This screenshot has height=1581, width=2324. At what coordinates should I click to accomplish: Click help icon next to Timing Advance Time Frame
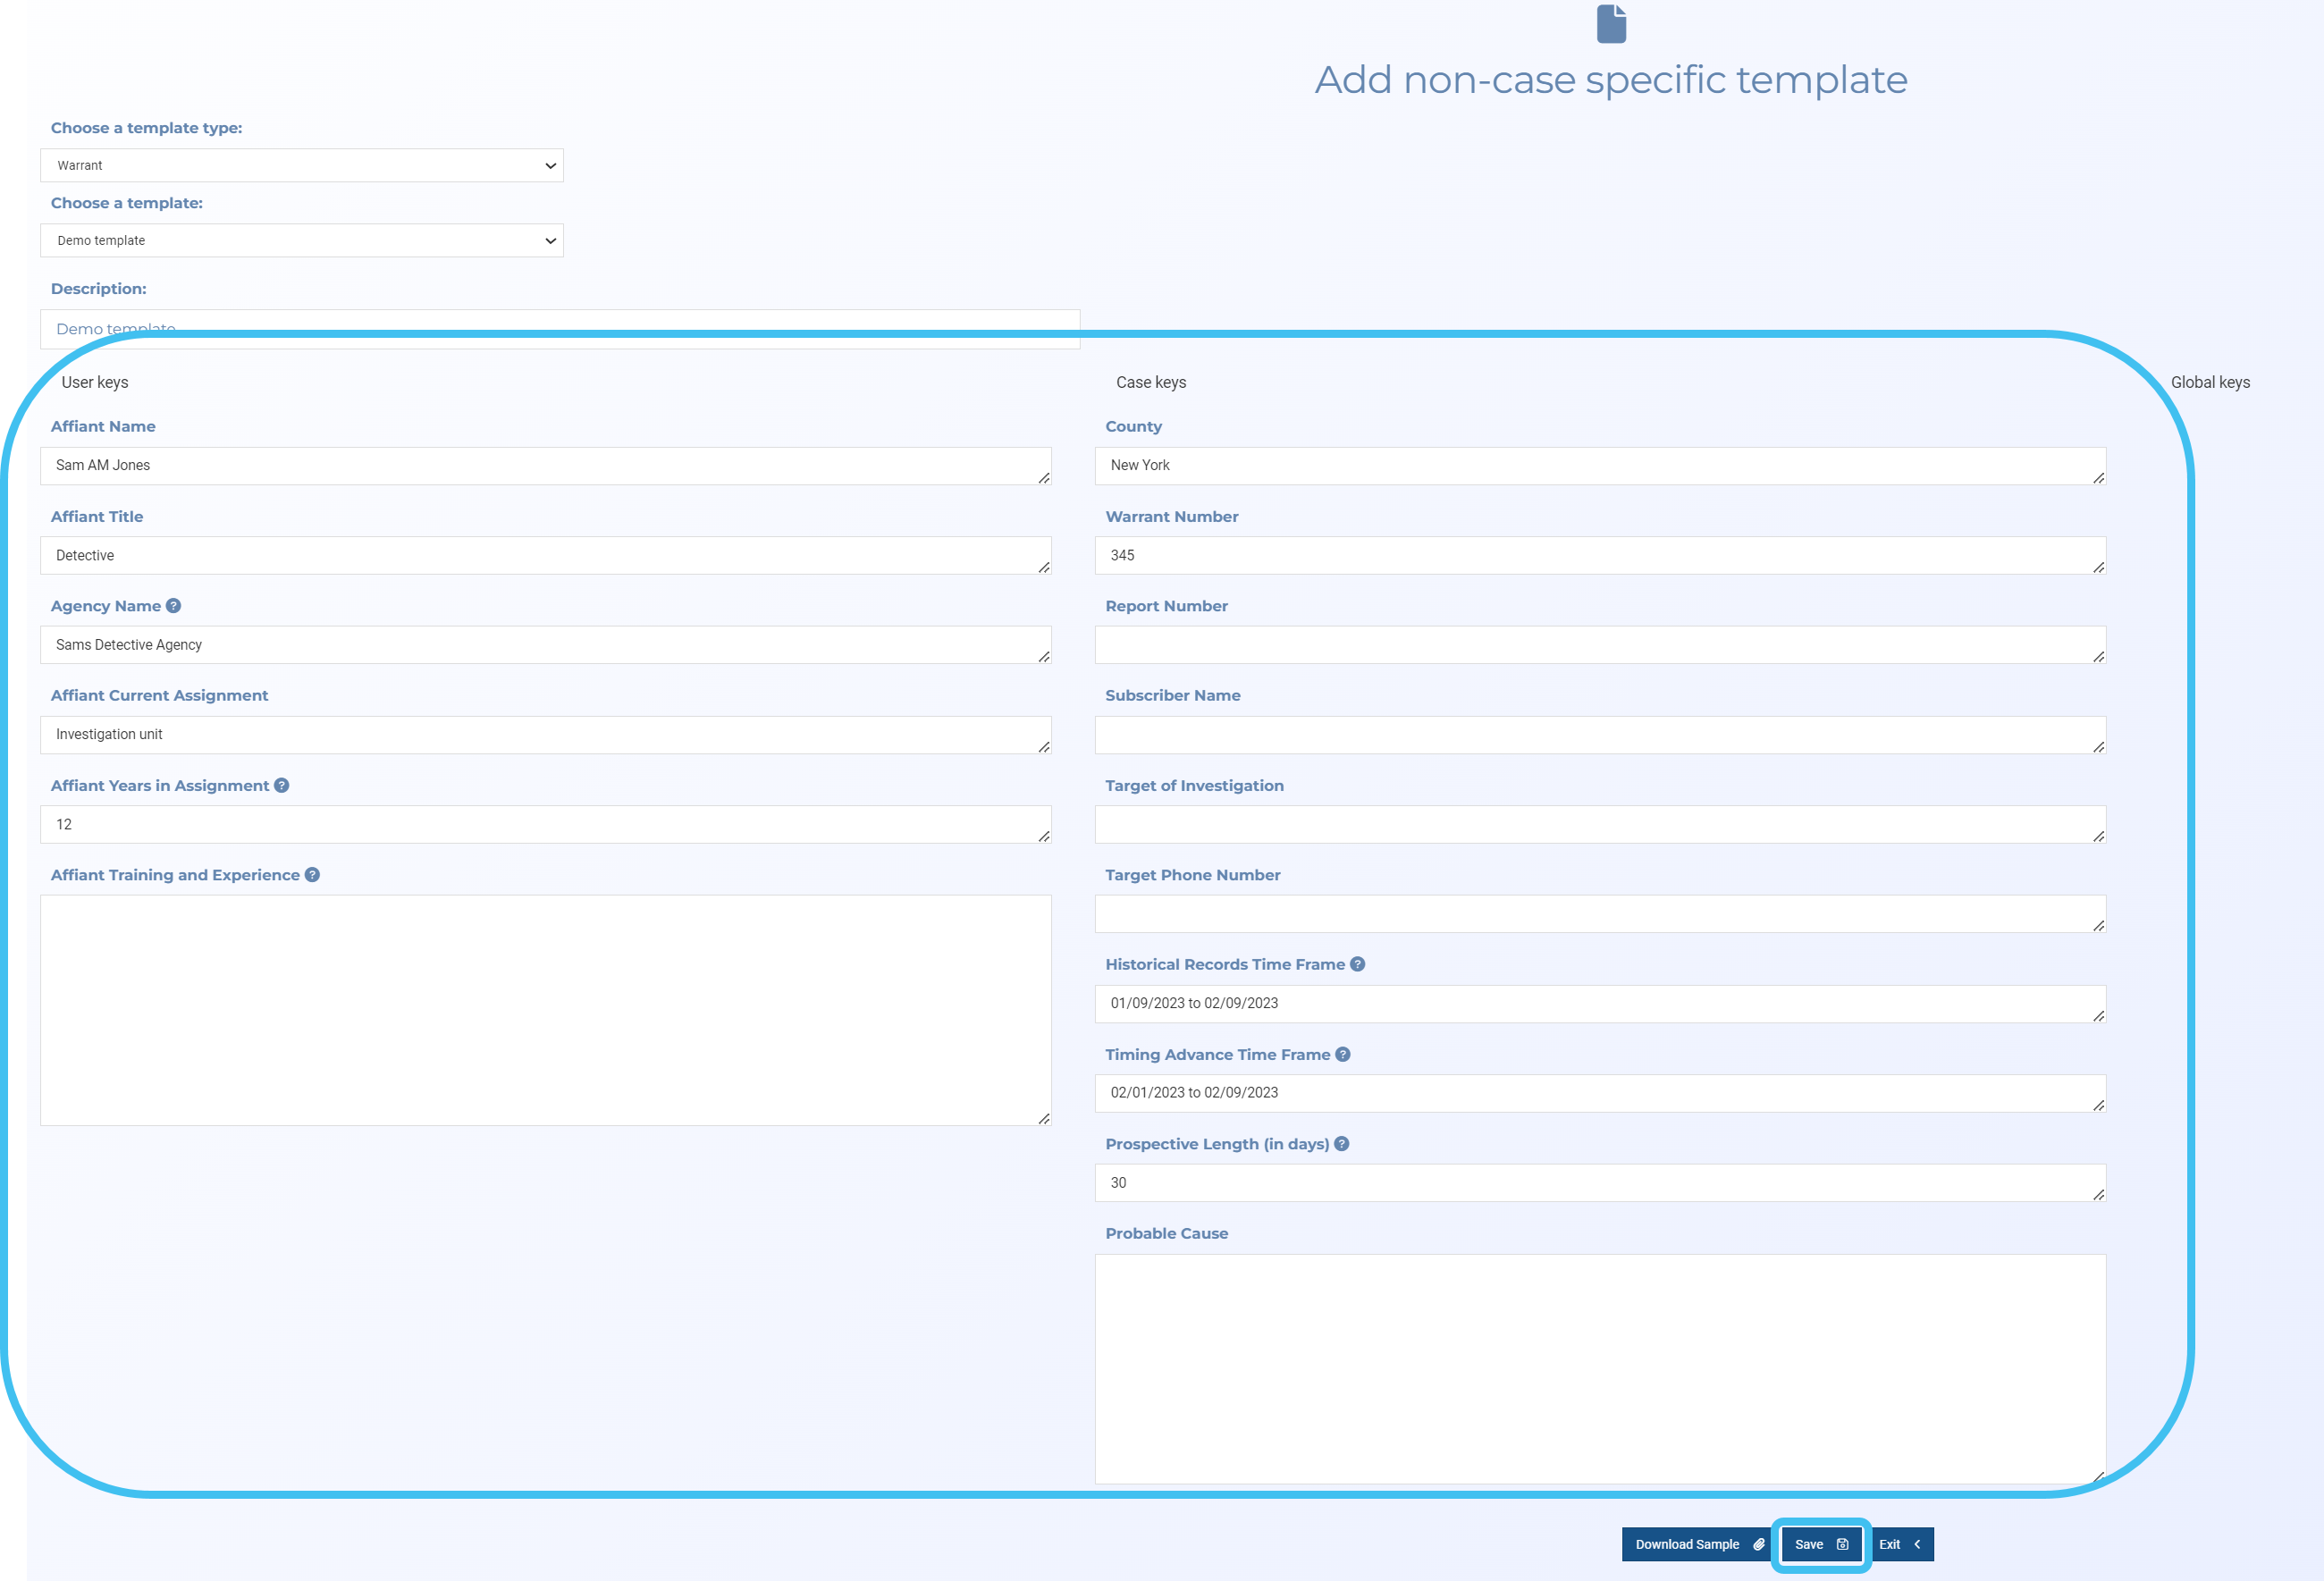click(1343, 1054)
